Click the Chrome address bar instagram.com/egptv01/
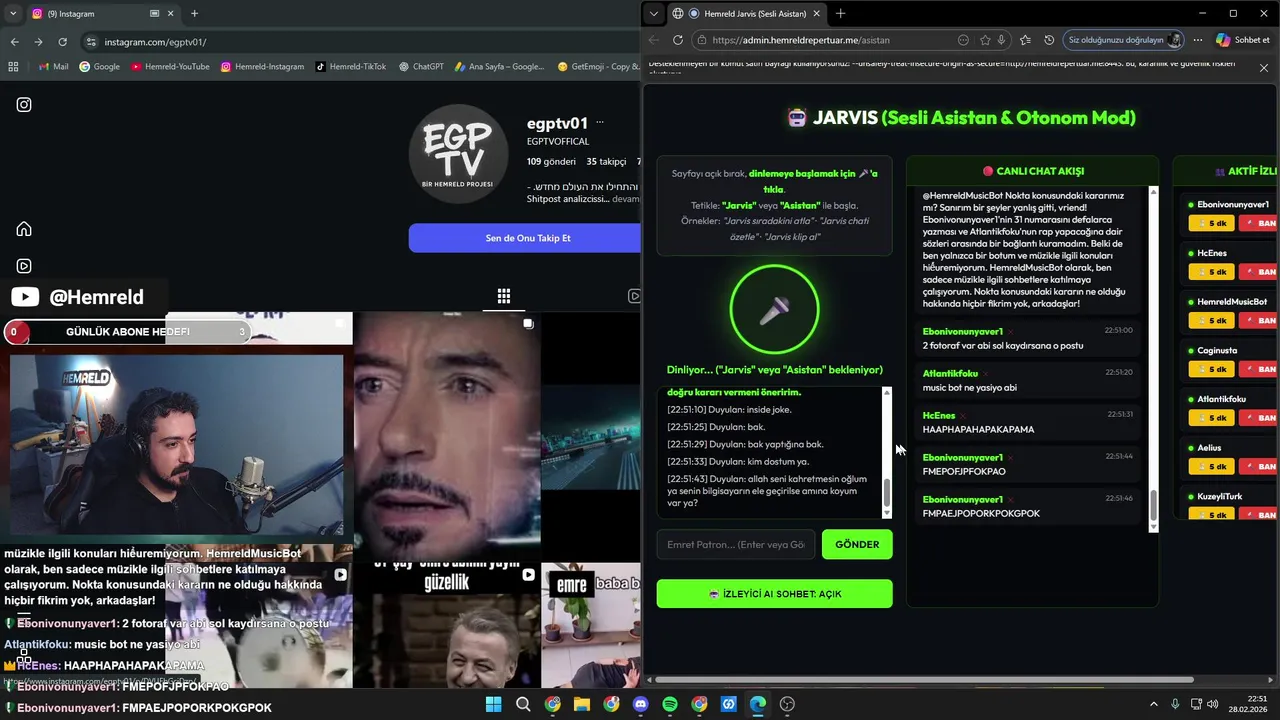The width and height of the screenshot is (1280, 720). pyautogui.click(x=155, y=42)
